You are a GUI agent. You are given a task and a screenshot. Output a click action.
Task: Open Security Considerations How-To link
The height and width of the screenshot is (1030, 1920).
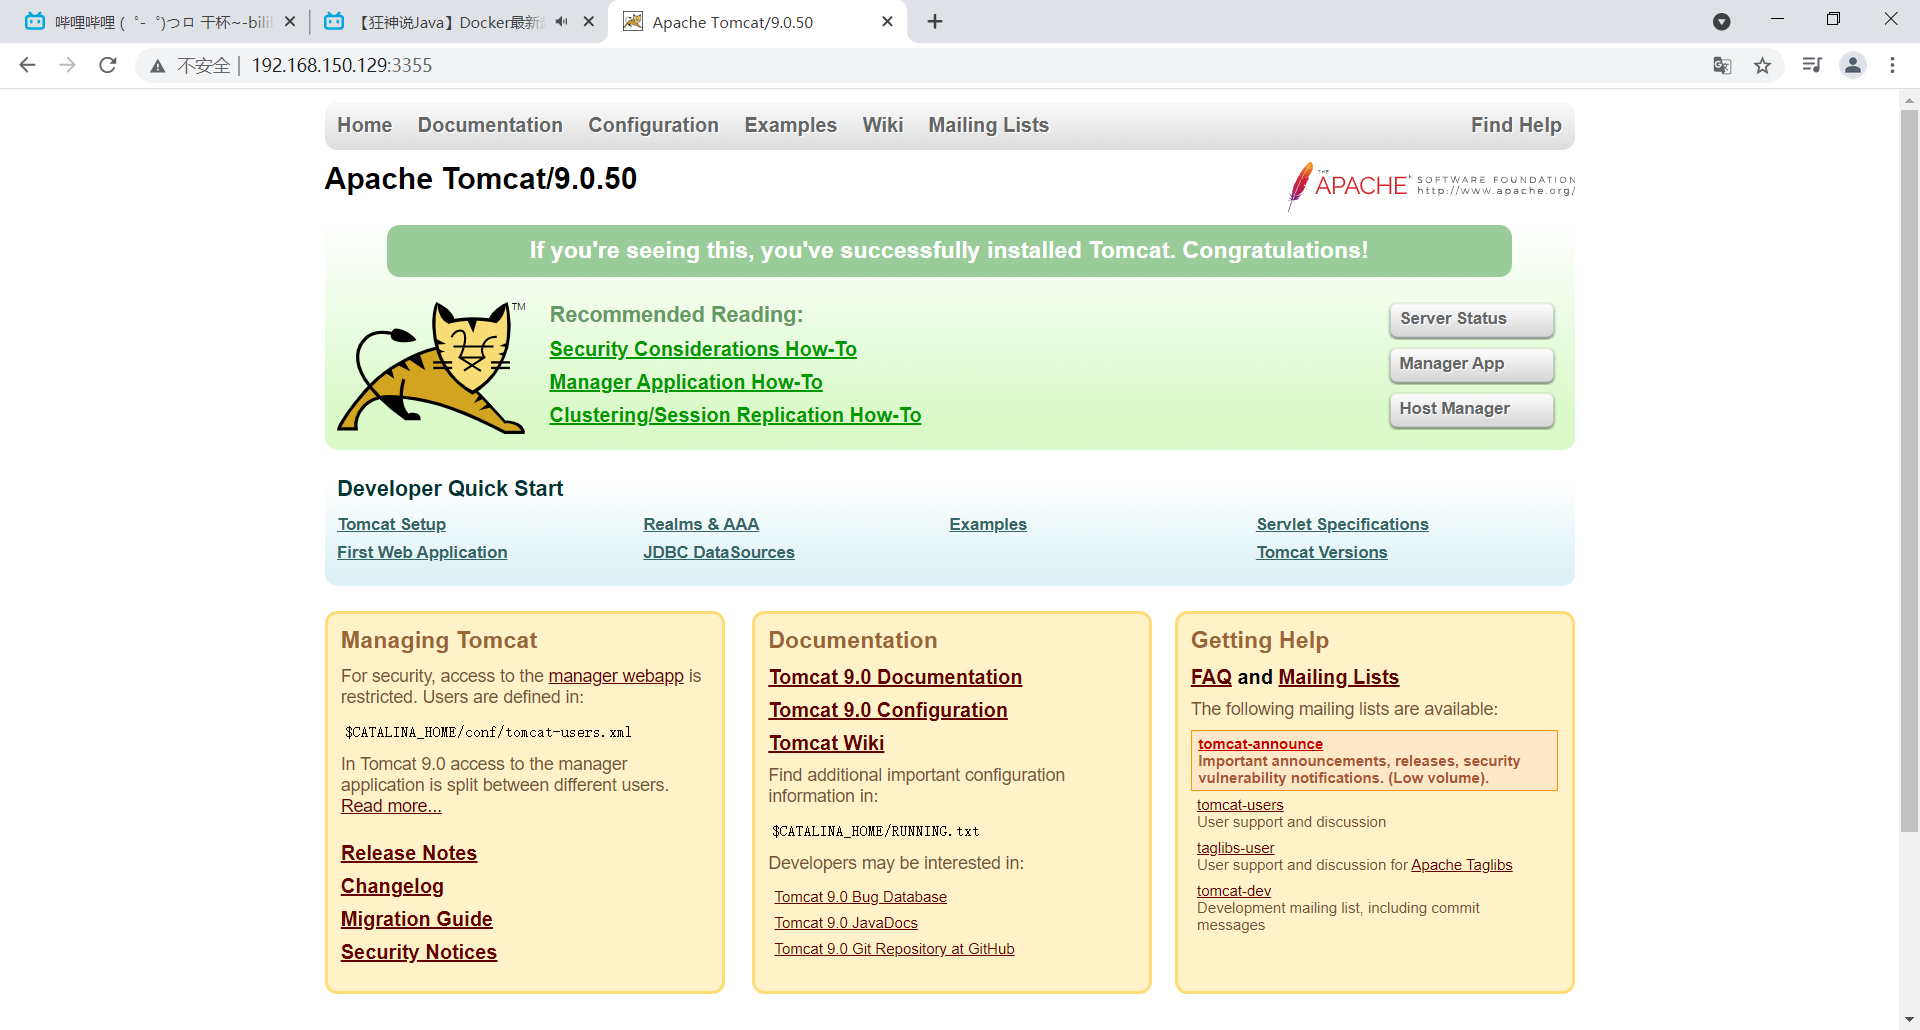coord(703,349)
